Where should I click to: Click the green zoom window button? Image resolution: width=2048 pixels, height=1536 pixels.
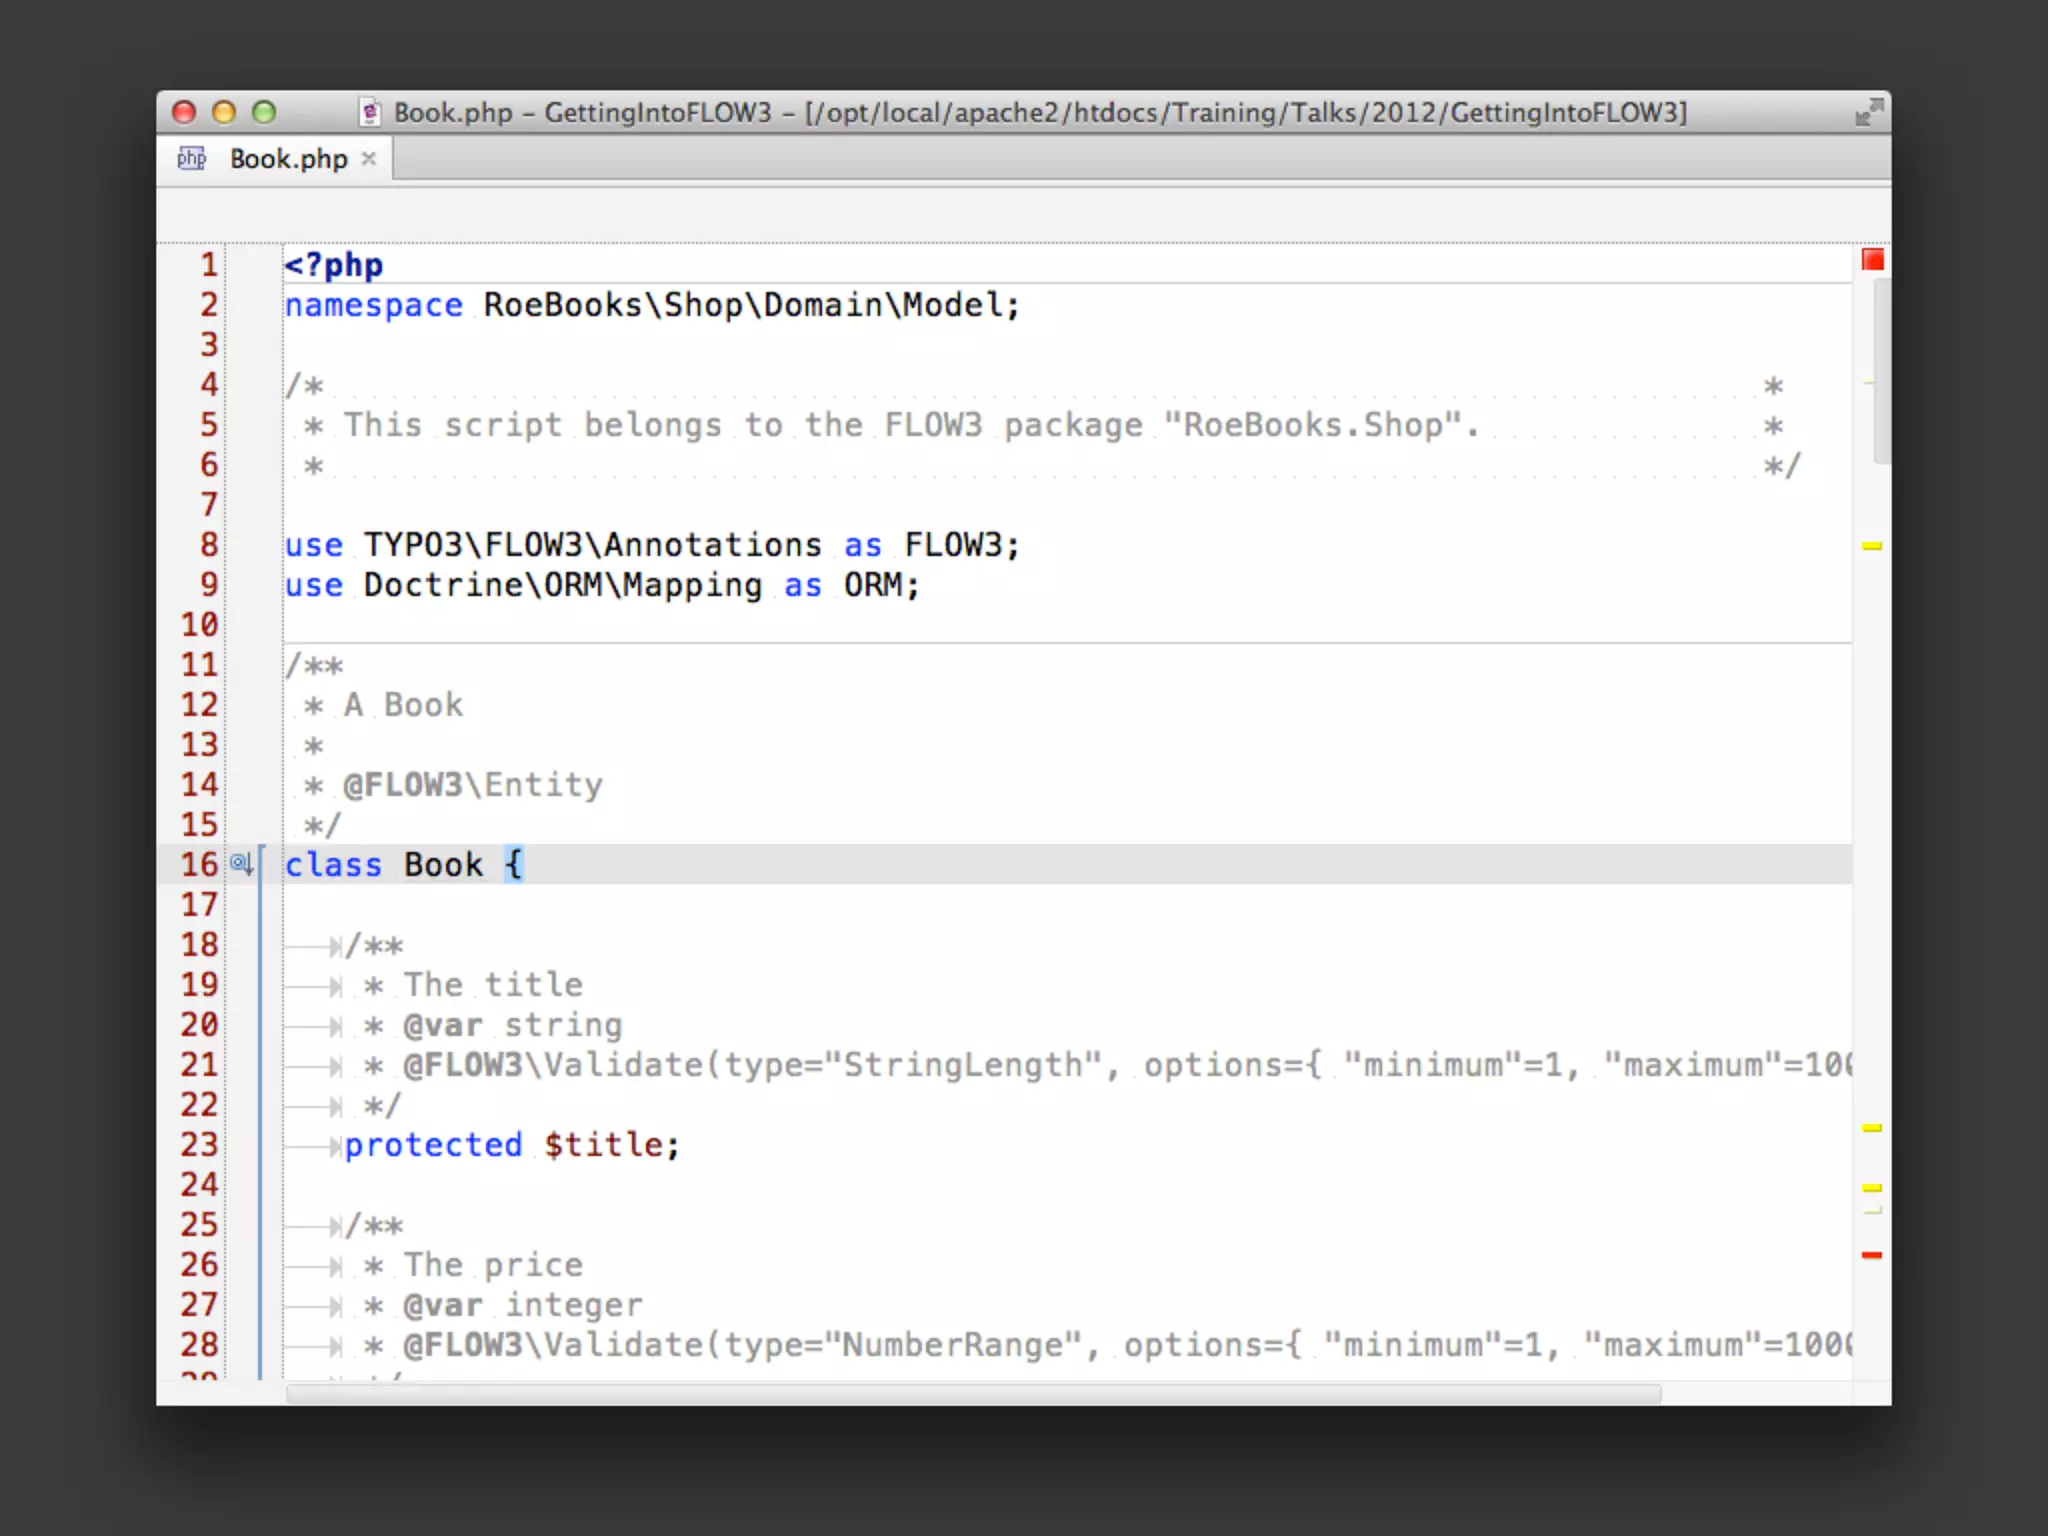pyautogui.click(x=264, y=112)
